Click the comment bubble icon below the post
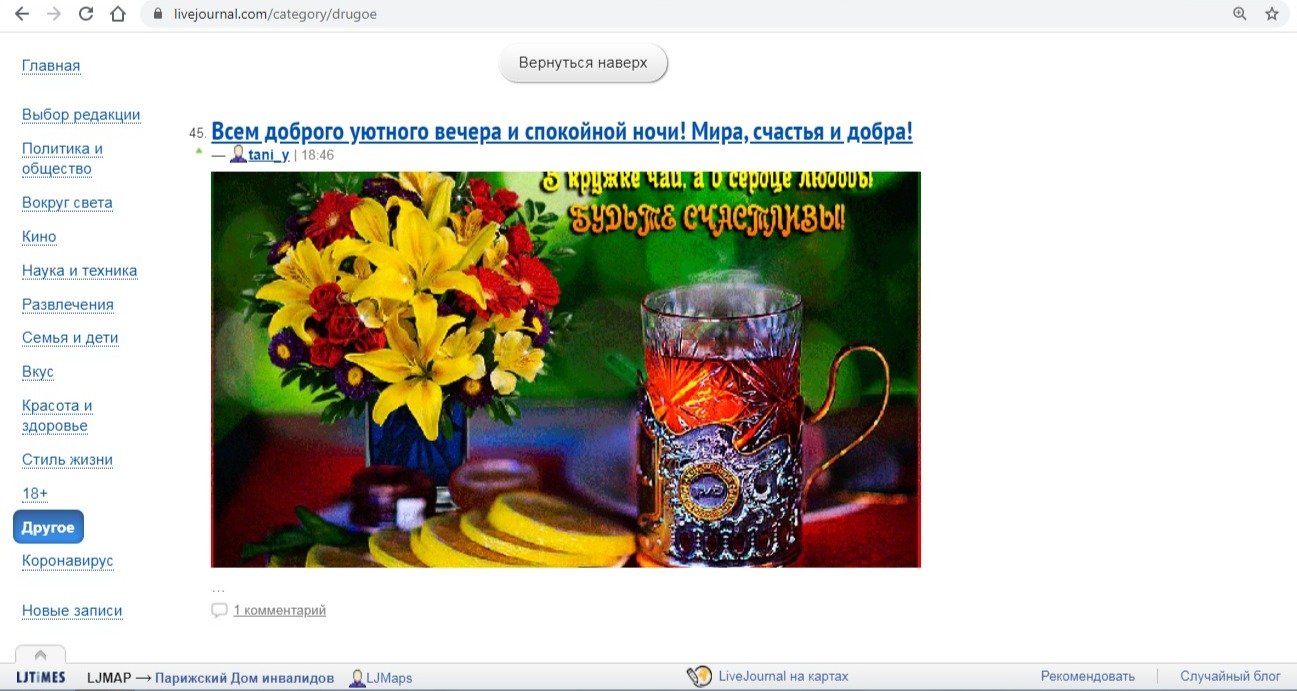This screenshot has height=691, width=1297. coord(219,610)
